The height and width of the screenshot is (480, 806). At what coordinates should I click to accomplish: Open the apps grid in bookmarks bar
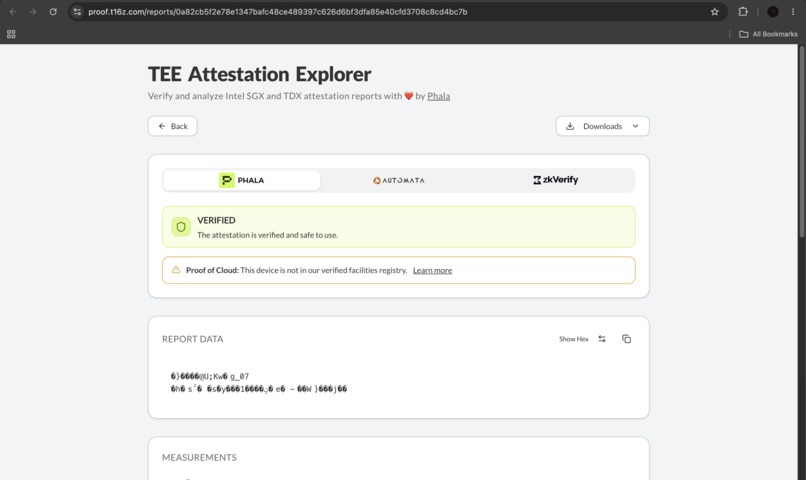coord(11,34)
